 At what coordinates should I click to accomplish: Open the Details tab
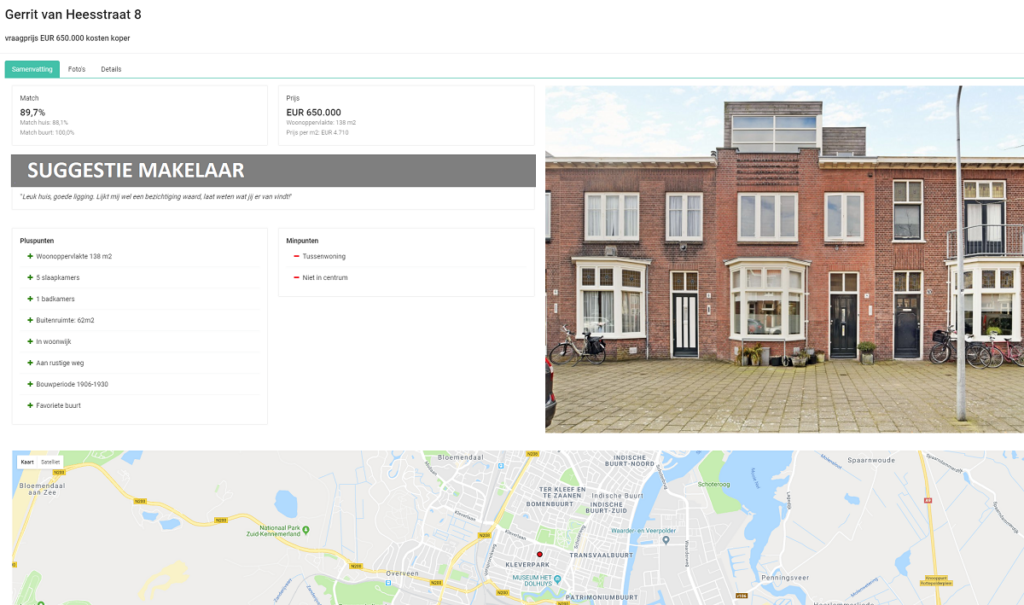coord(111,69)
